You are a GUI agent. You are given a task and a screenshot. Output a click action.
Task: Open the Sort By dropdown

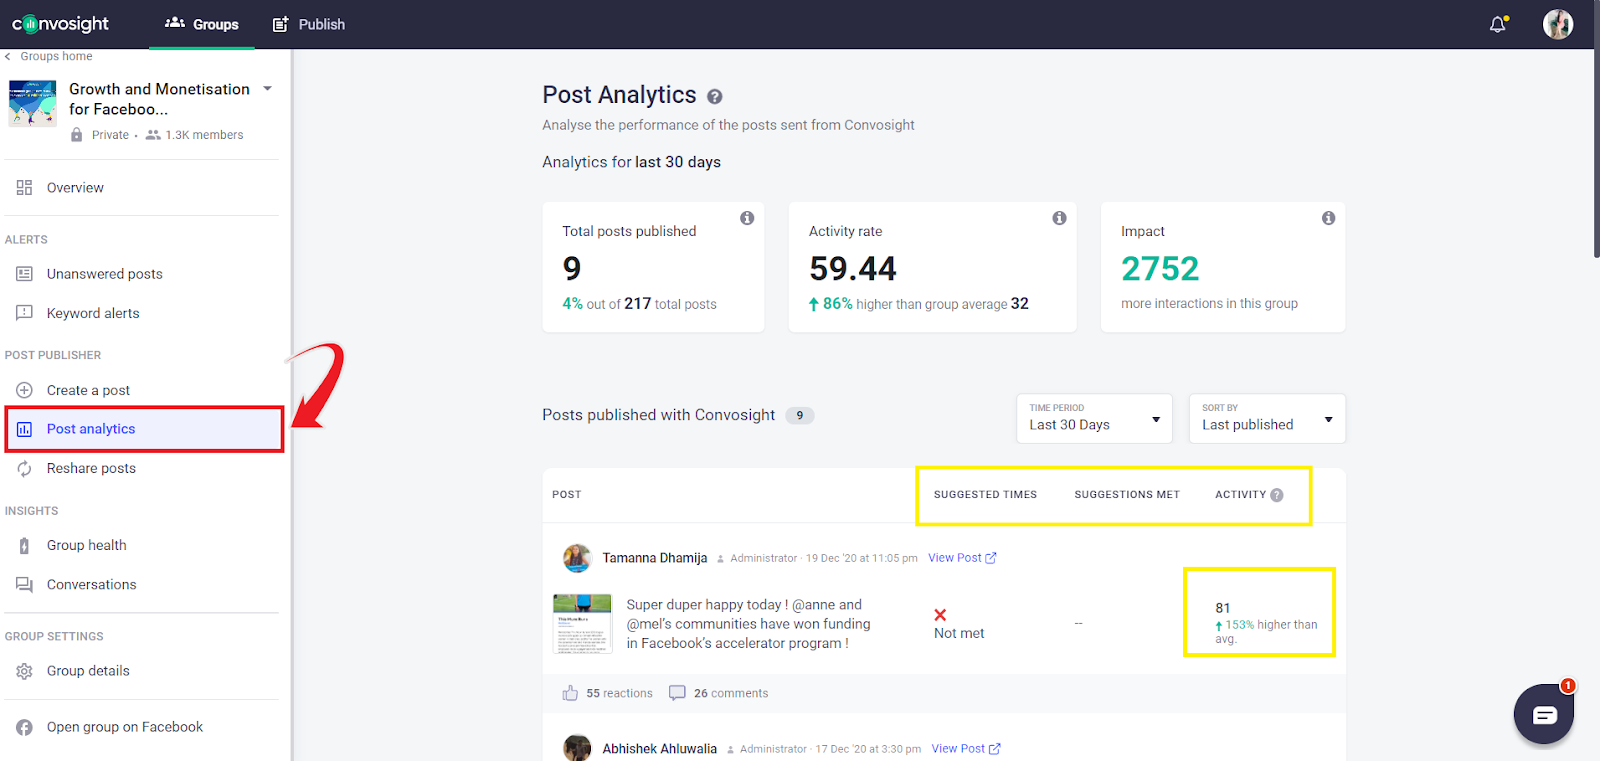(x=1267, y=418)
